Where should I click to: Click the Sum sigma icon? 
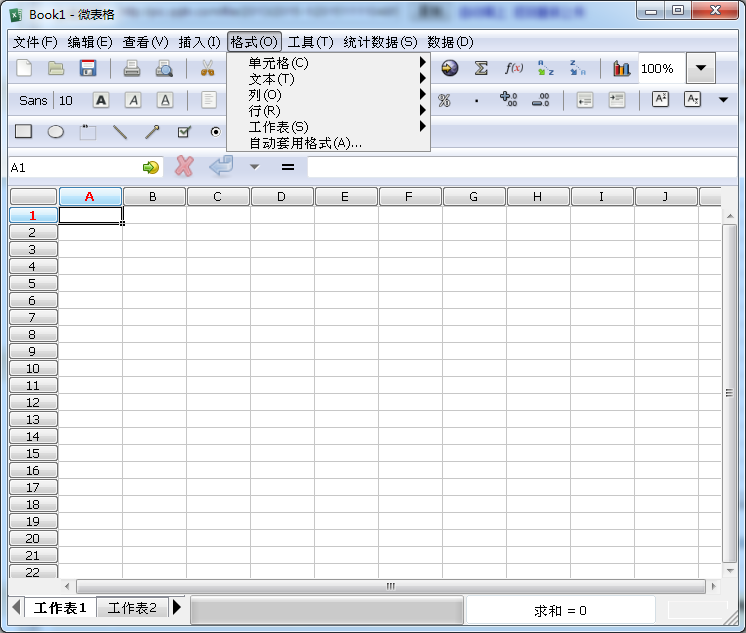[481, 68]
